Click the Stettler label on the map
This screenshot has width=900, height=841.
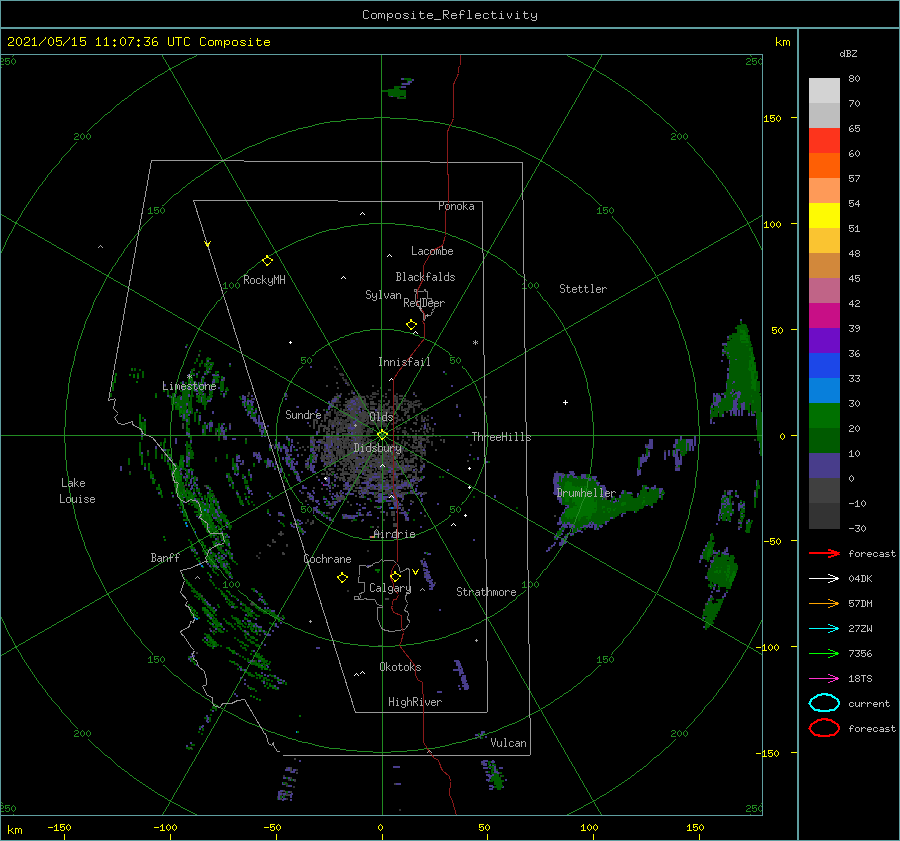pyautogui.click(x=583, y=289)
